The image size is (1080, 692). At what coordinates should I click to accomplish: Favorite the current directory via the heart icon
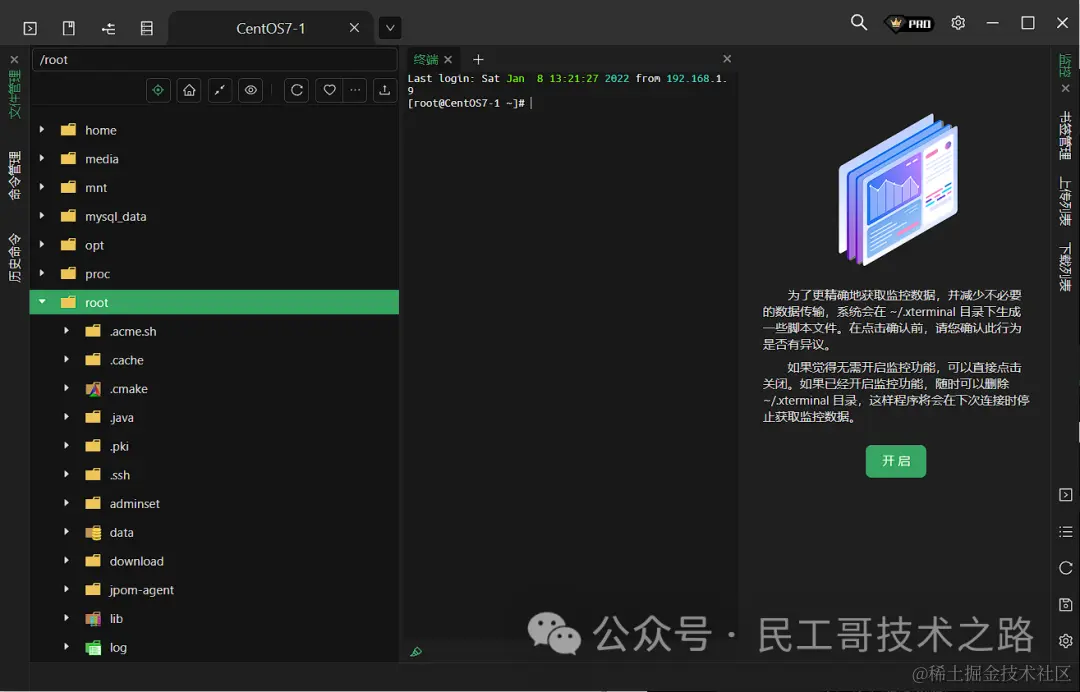[329, 90]
